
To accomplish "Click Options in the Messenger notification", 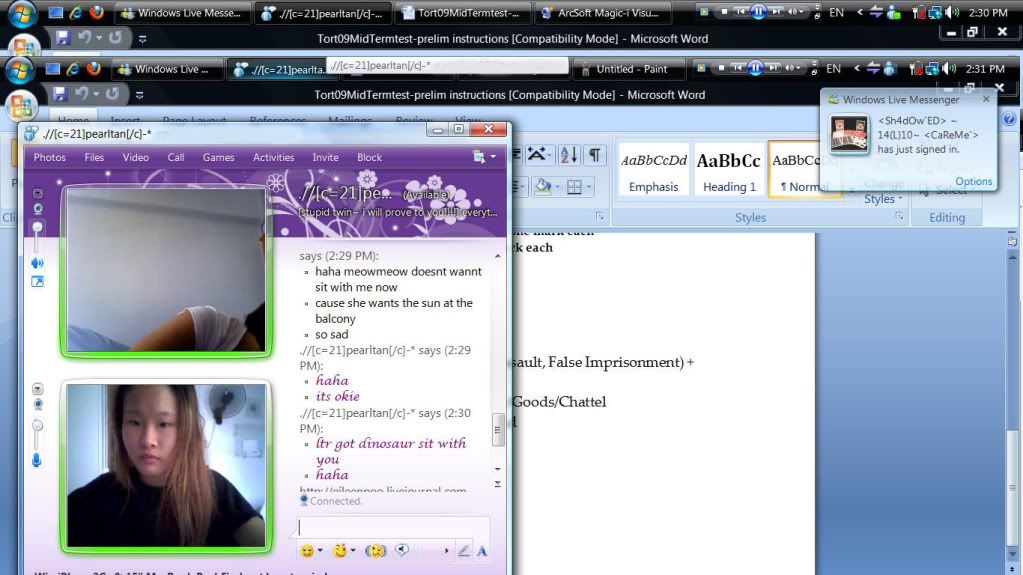I will 973,181.
